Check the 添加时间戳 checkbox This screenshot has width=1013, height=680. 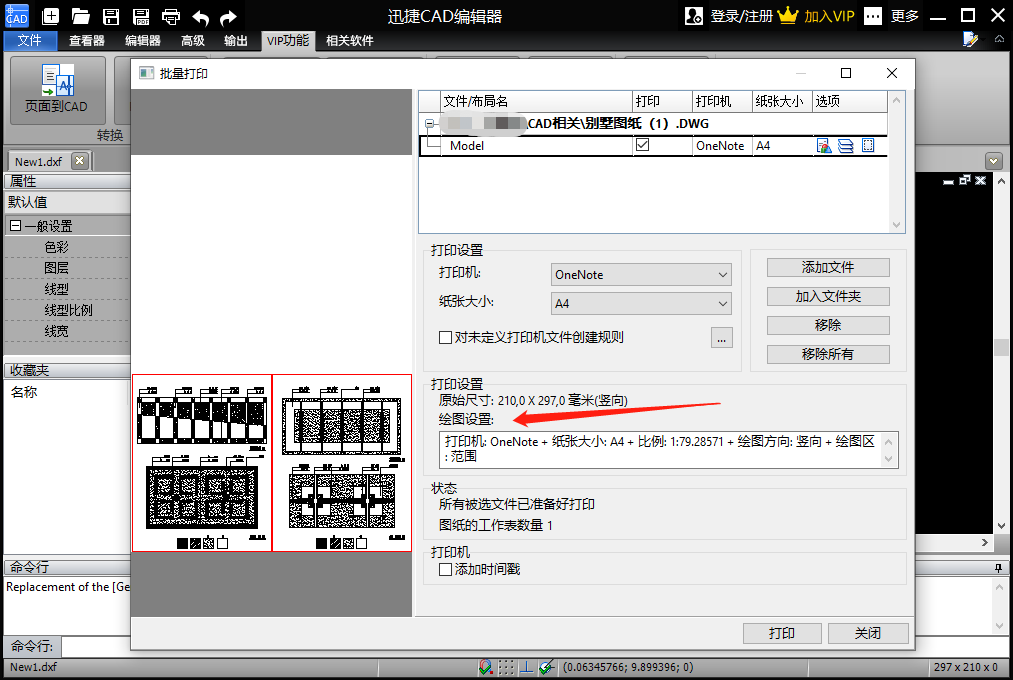click(445, 570)
